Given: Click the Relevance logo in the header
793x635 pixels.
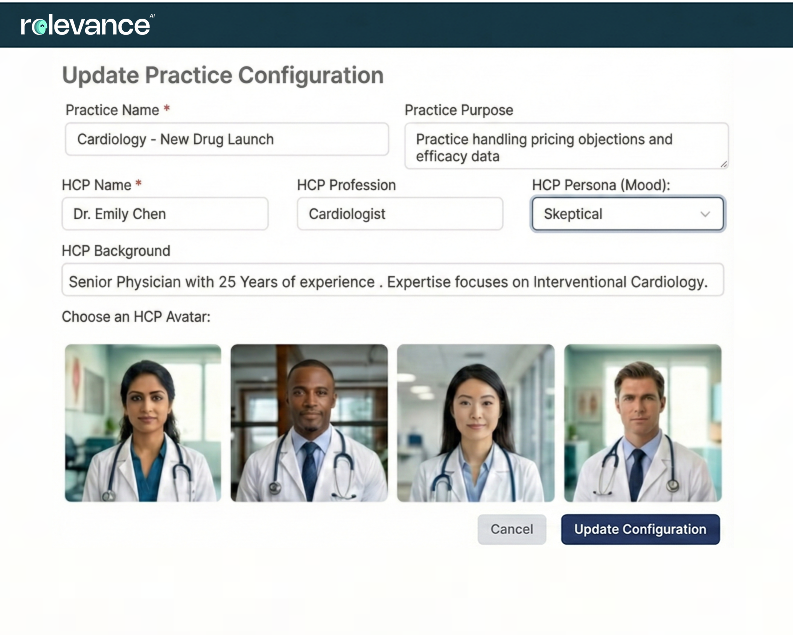Looking at the screenshot, I should [x=86, y=25].
